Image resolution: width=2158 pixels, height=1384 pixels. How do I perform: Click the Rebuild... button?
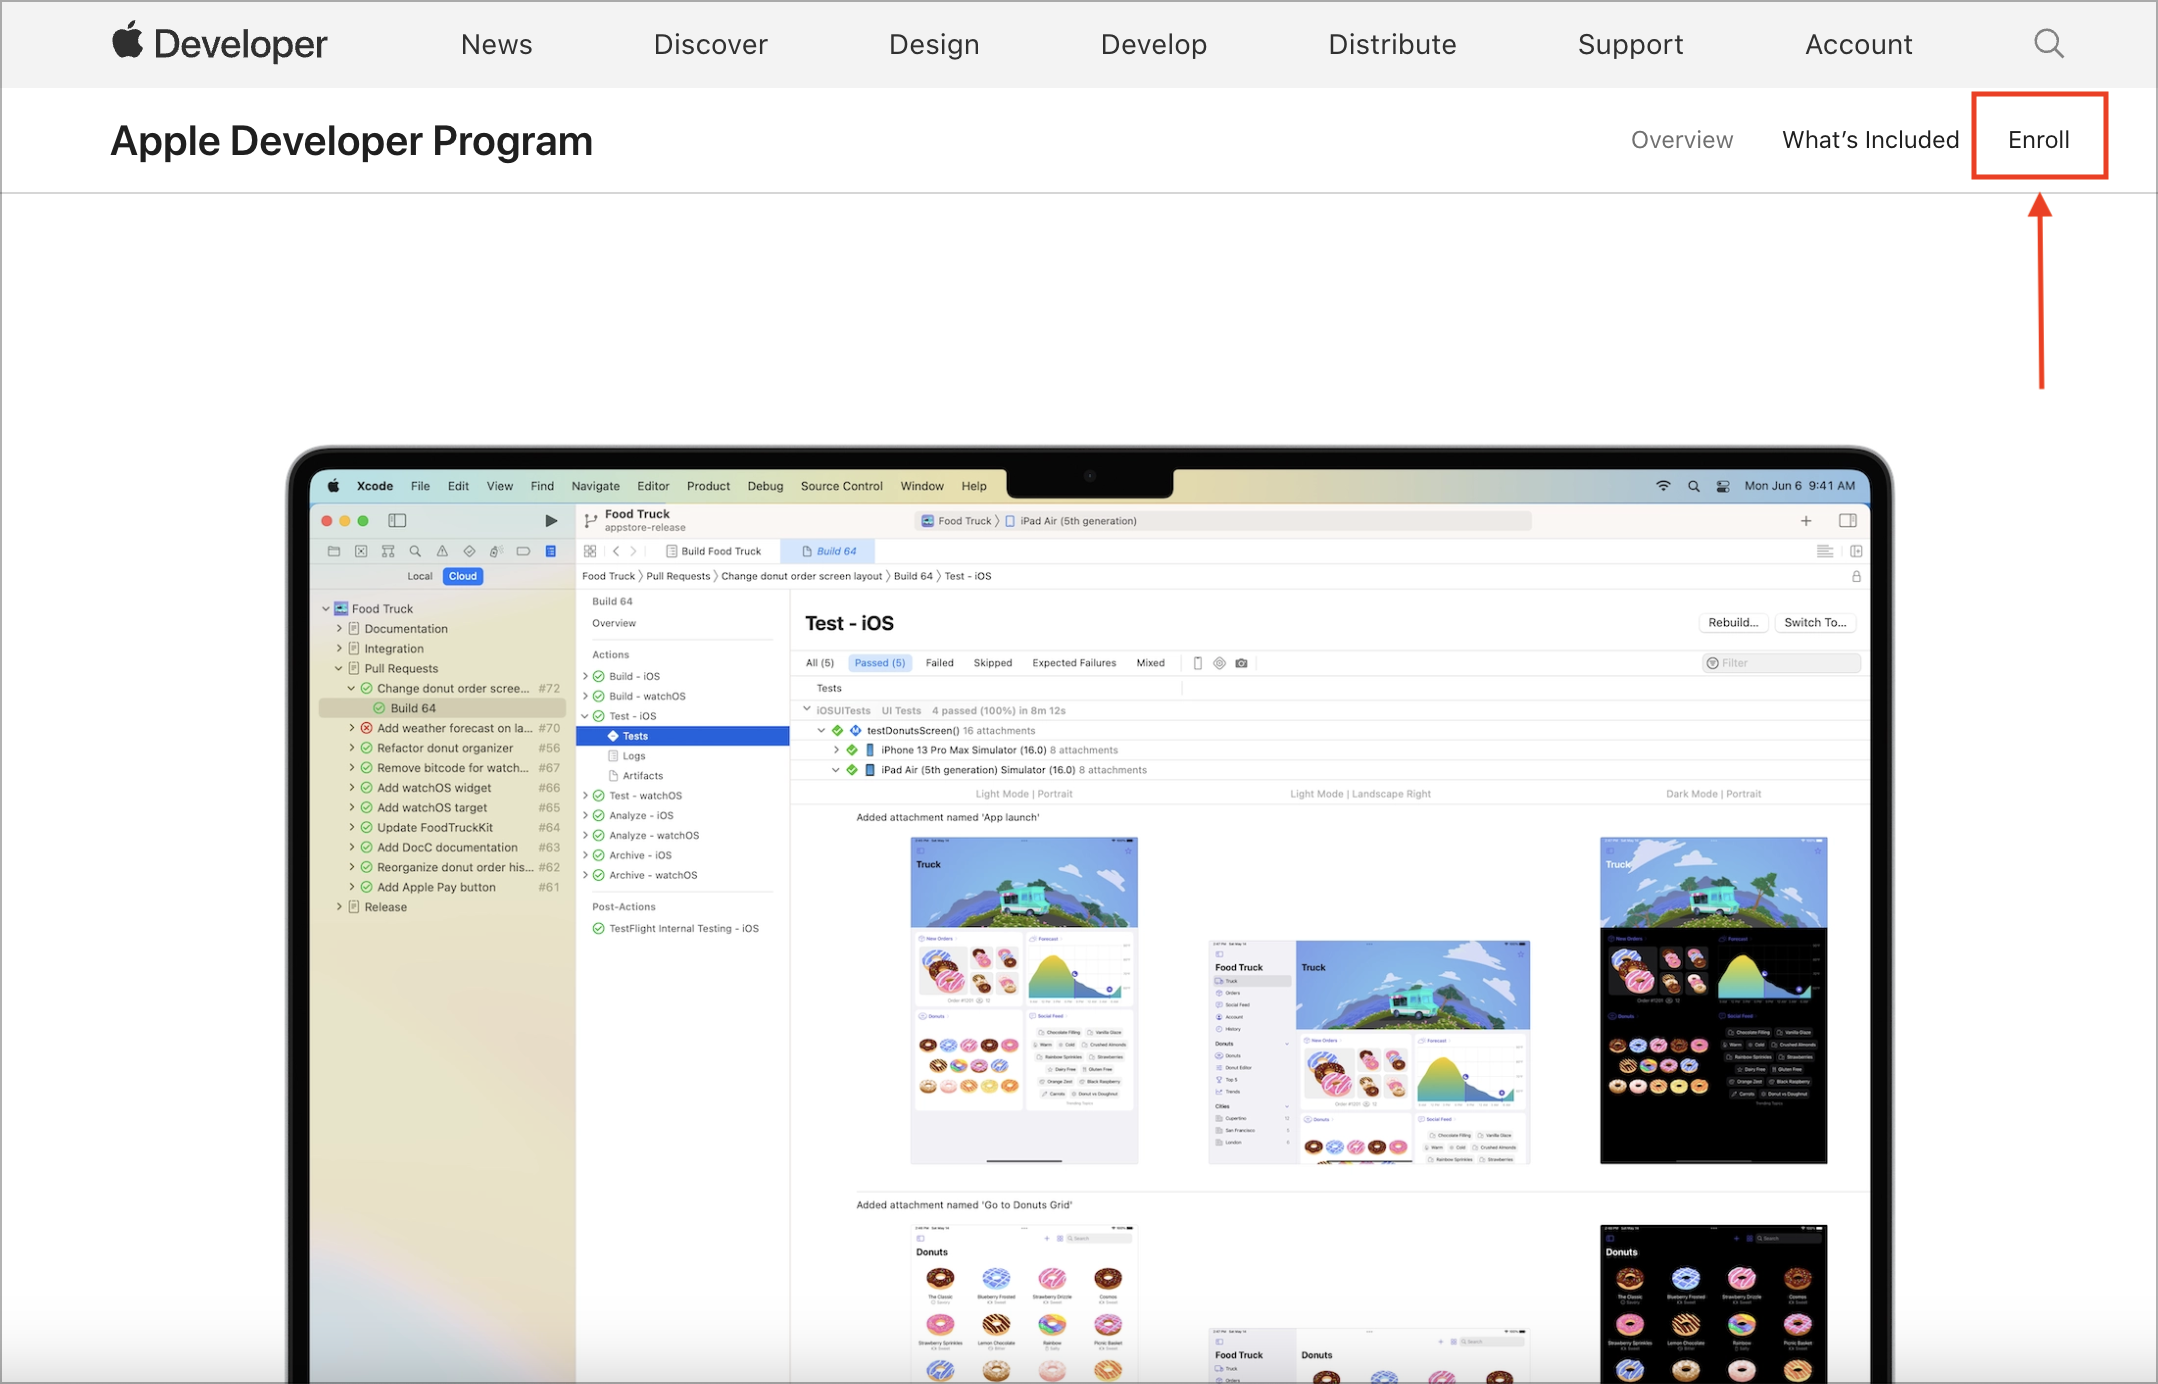pos(1732,622)
